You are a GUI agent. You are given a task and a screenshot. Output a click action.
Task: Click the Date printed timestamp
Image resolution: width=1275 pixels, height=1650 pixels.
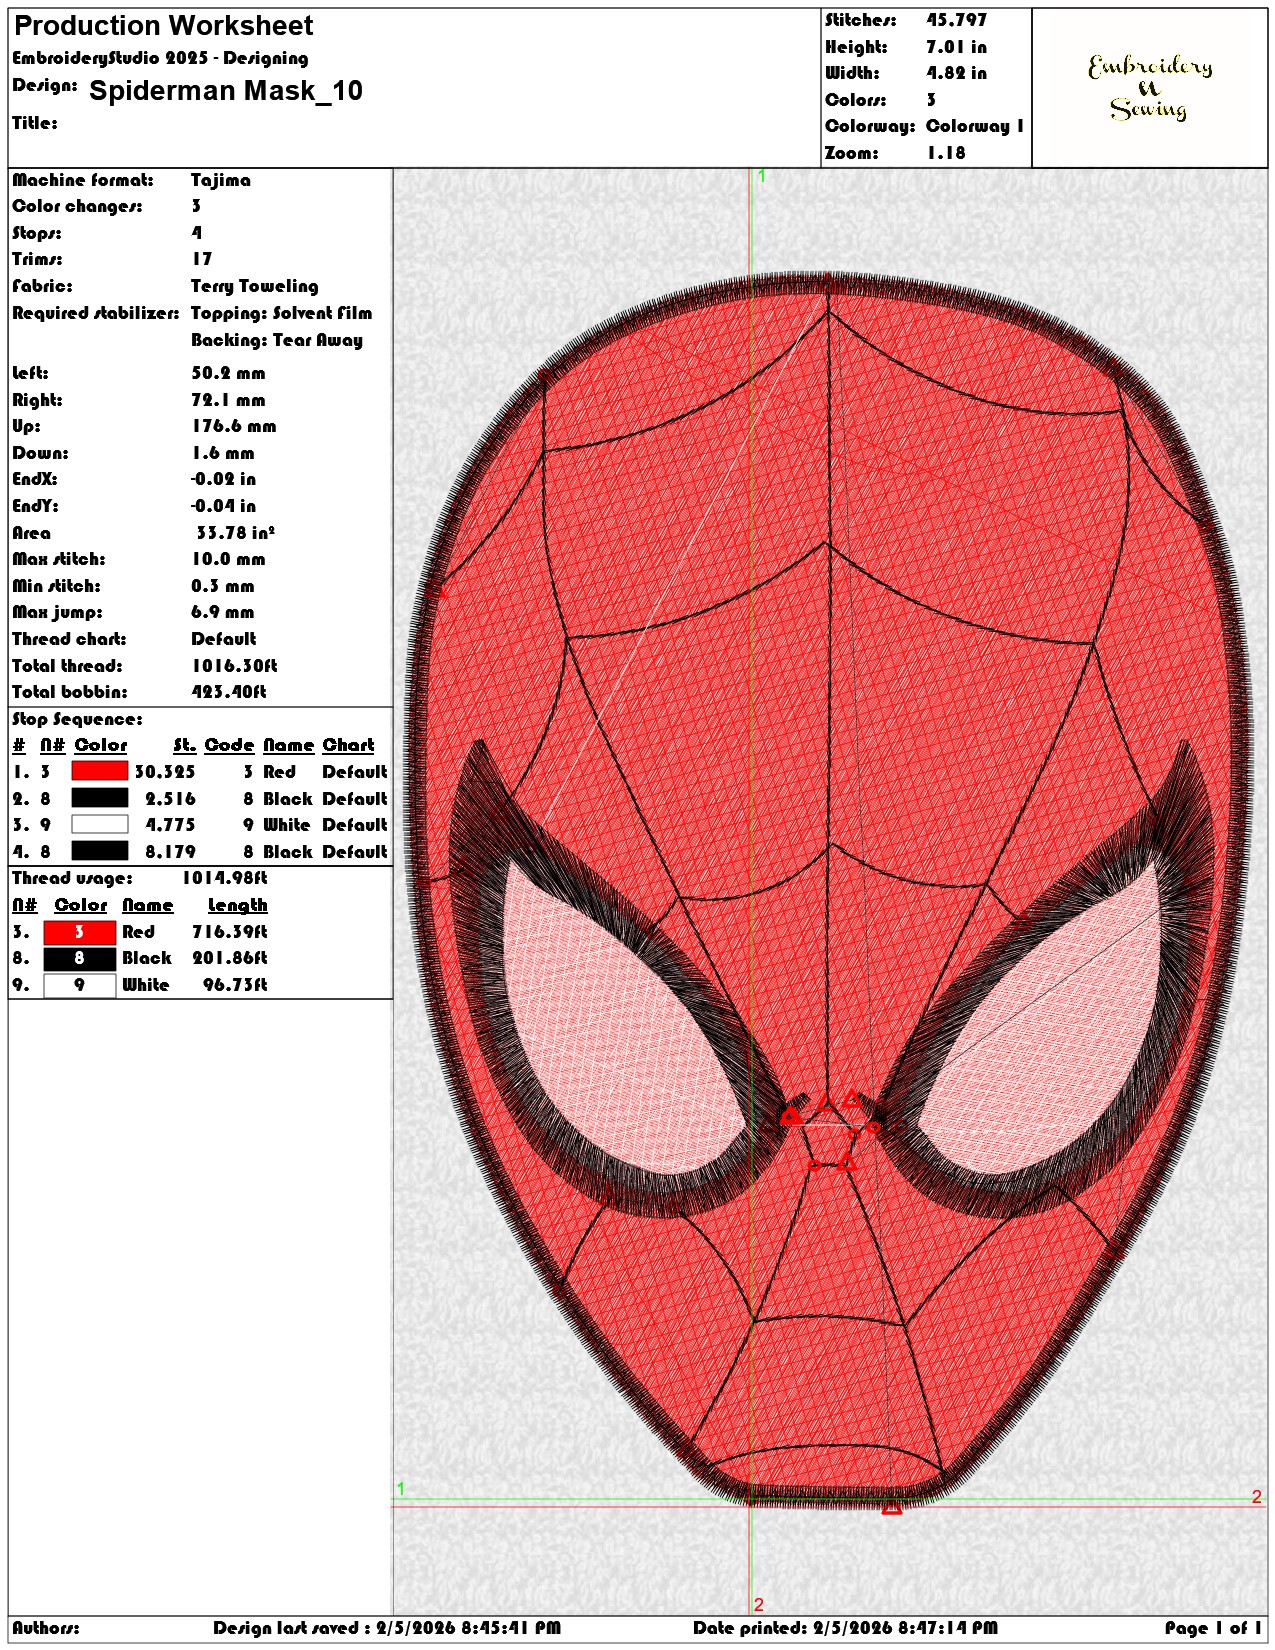pos(846,1628)
